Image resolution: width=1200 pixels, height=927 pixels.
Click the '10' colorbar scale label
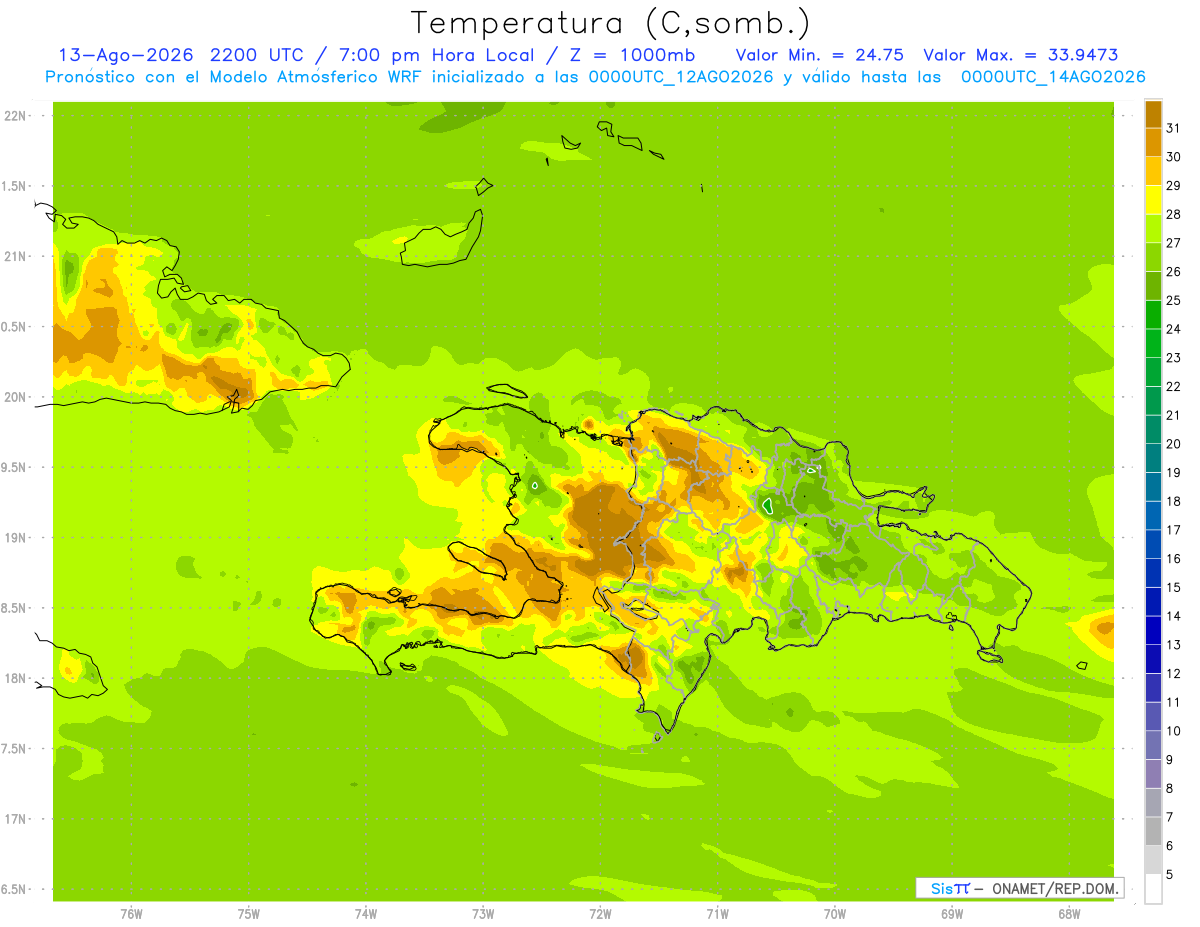(1174, 731)
